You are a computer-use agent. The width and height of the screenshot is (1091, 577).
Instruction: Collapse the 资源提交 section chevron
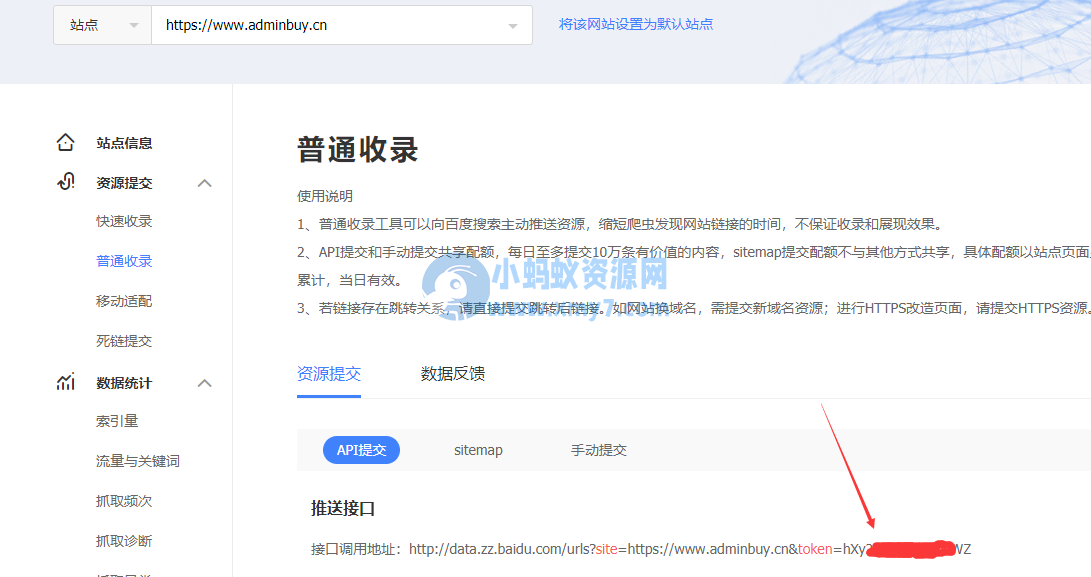click(x=204, y=183)
